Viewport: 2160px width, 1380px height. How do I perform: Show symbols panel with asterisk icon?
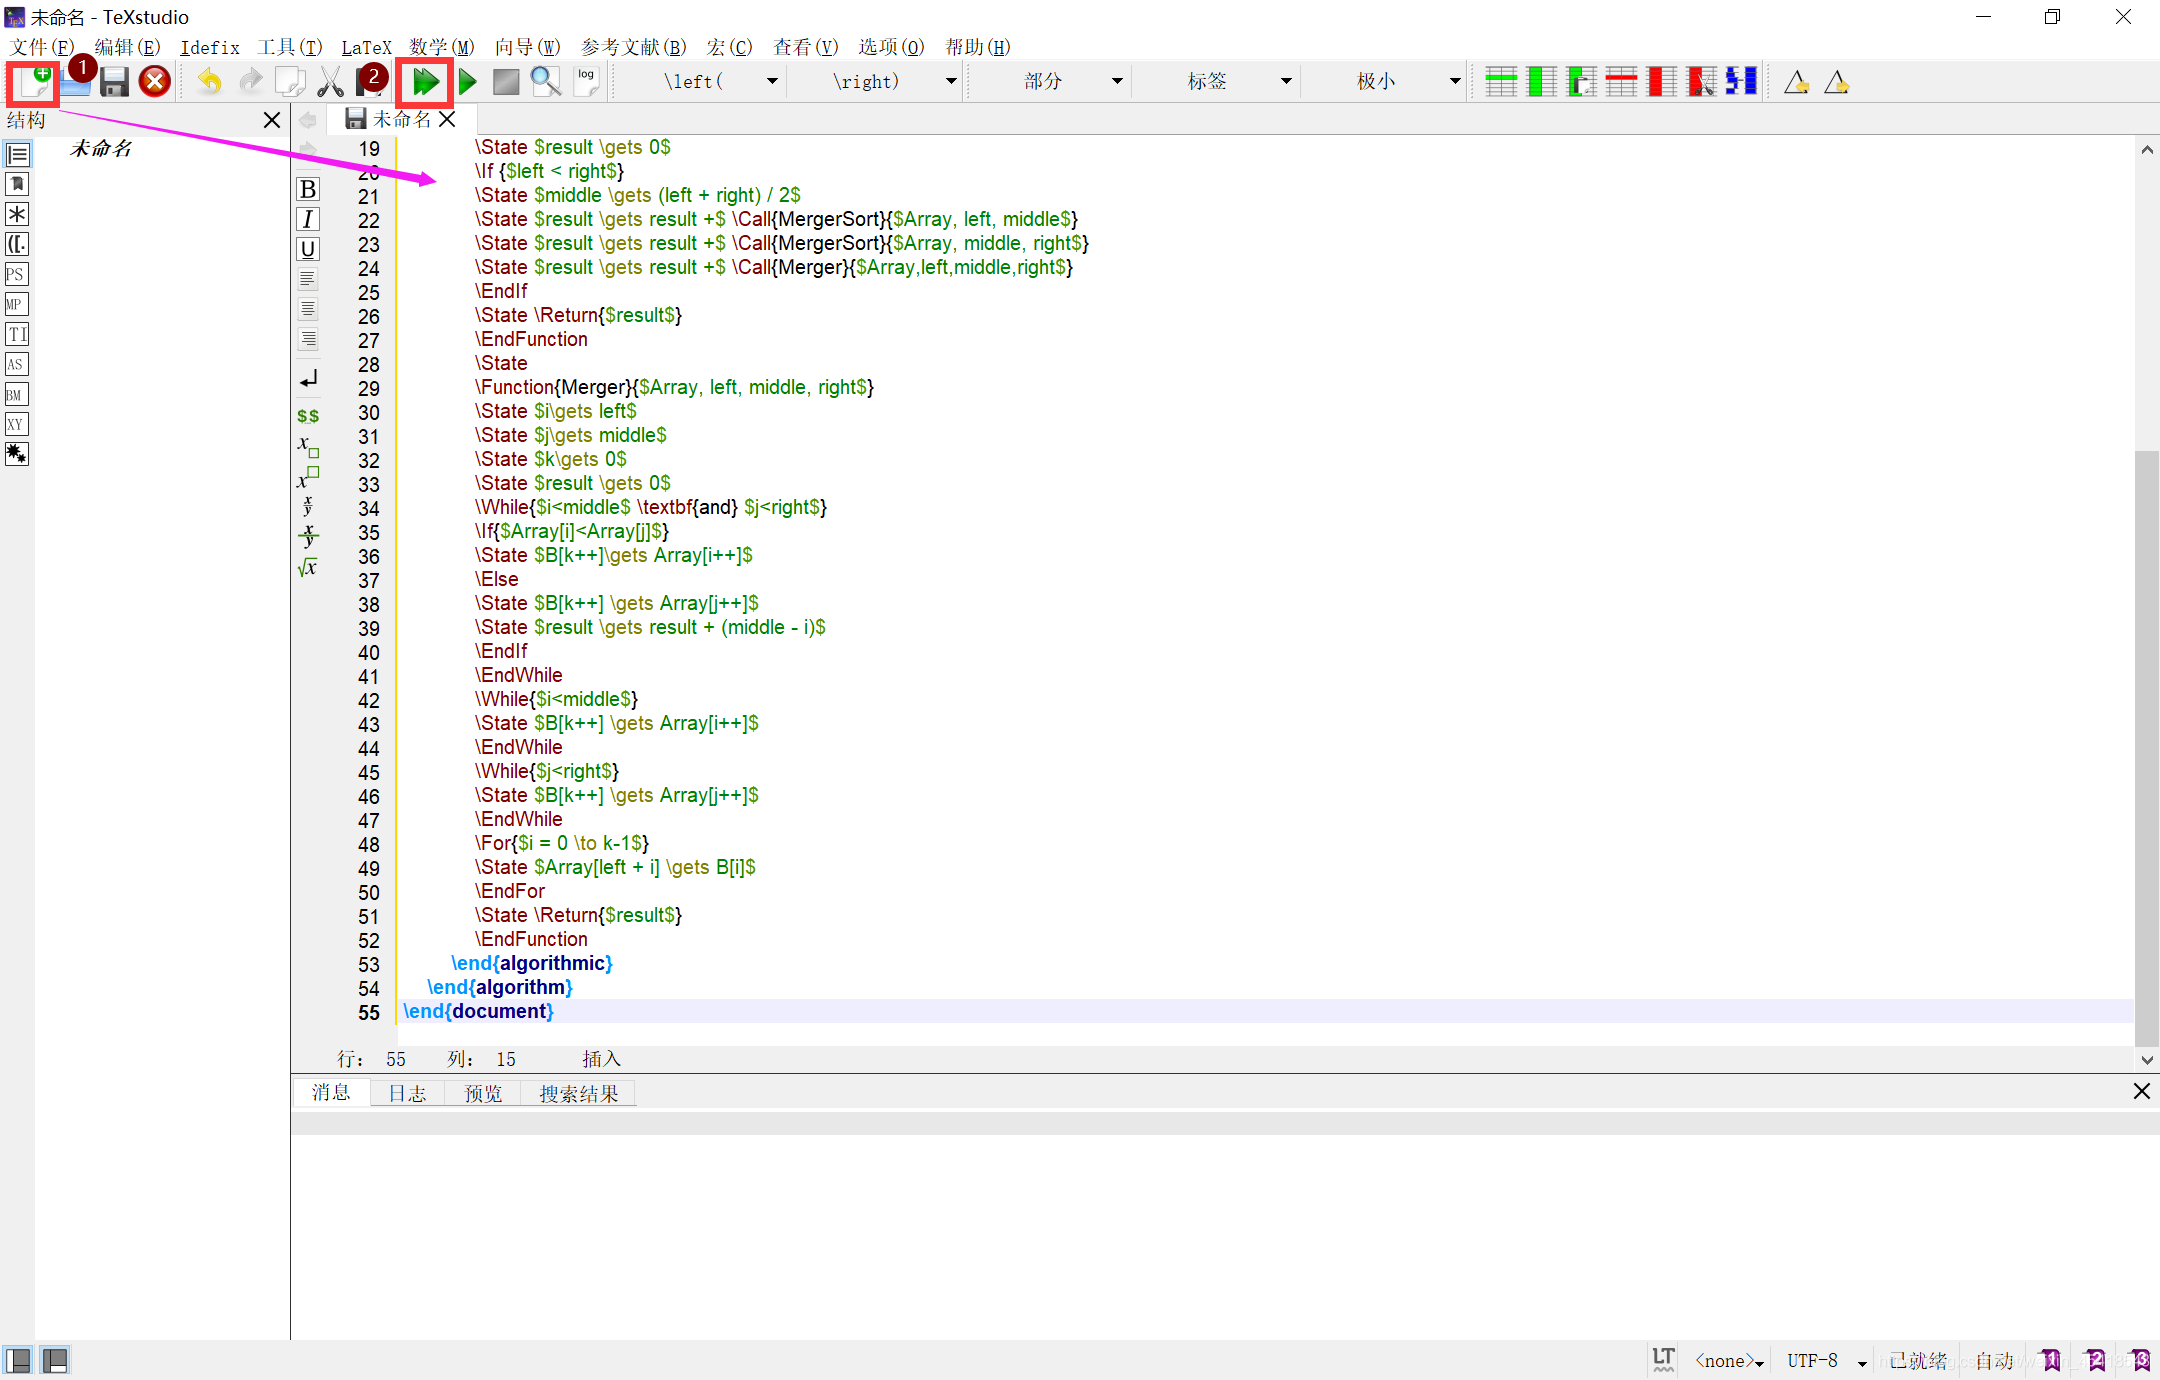coord(17,214)
